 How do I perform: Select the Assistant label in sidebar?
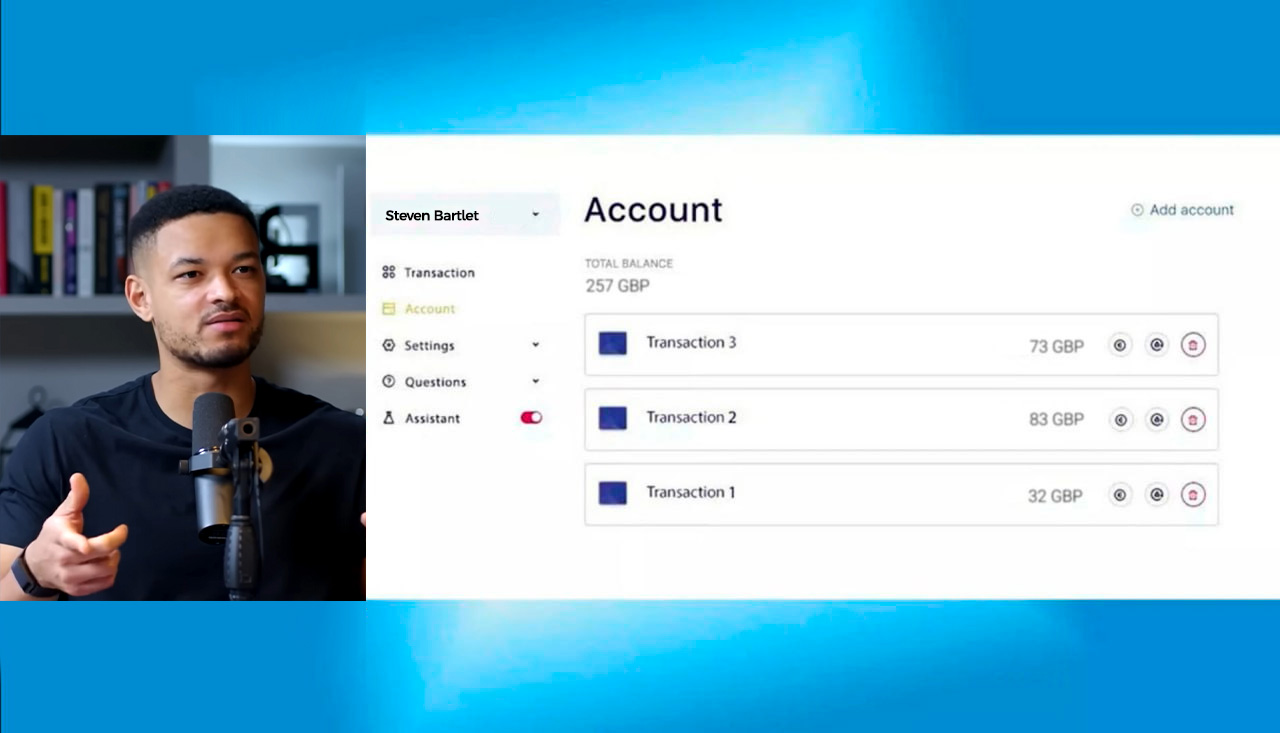[432, 418]
